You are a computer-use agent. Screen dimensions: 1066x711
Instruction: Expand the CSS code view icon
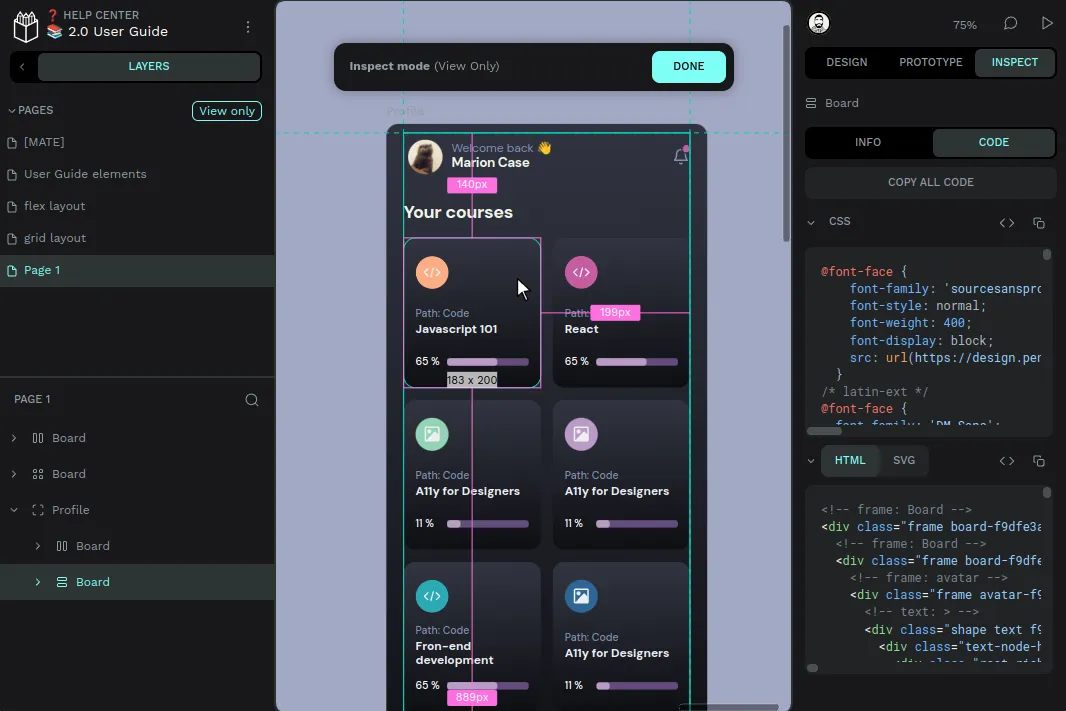tap(1007, 223)
